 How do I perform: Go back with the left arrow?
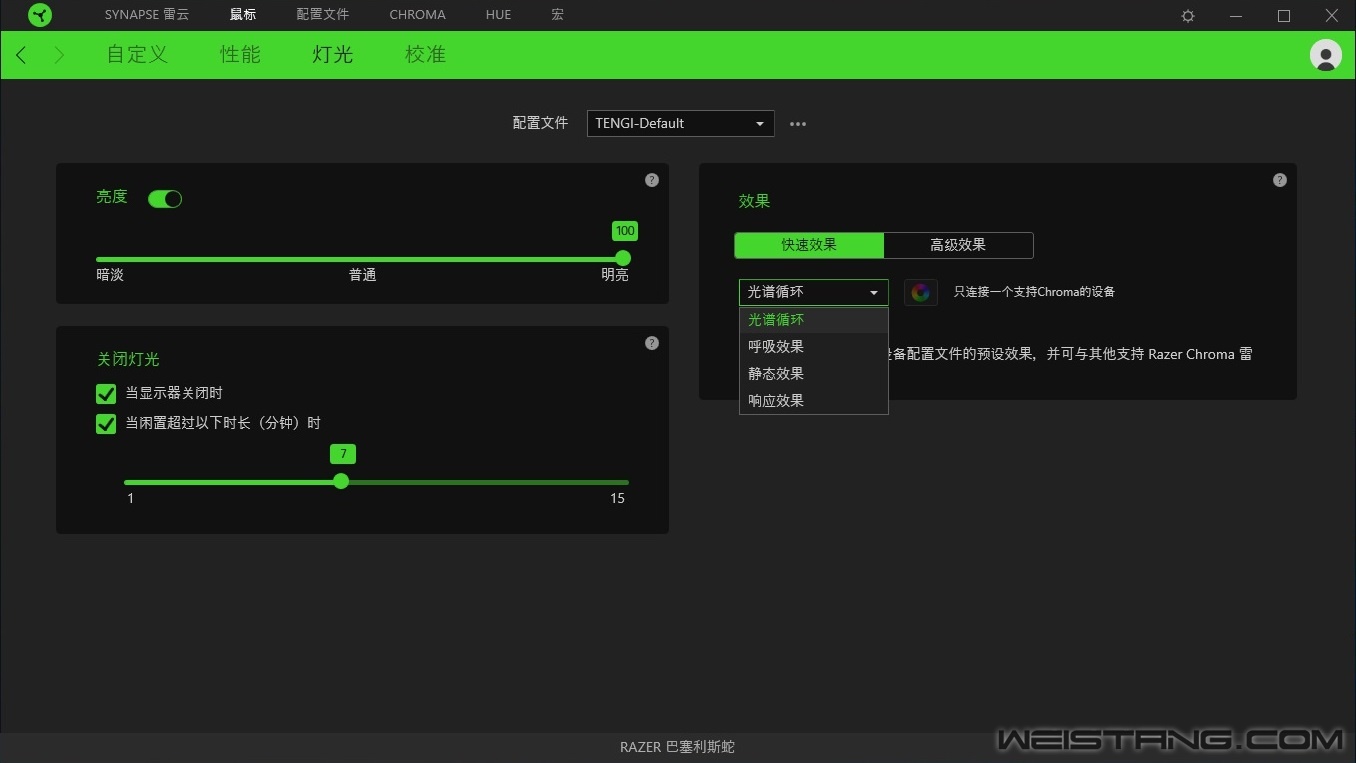coord(21,55)
